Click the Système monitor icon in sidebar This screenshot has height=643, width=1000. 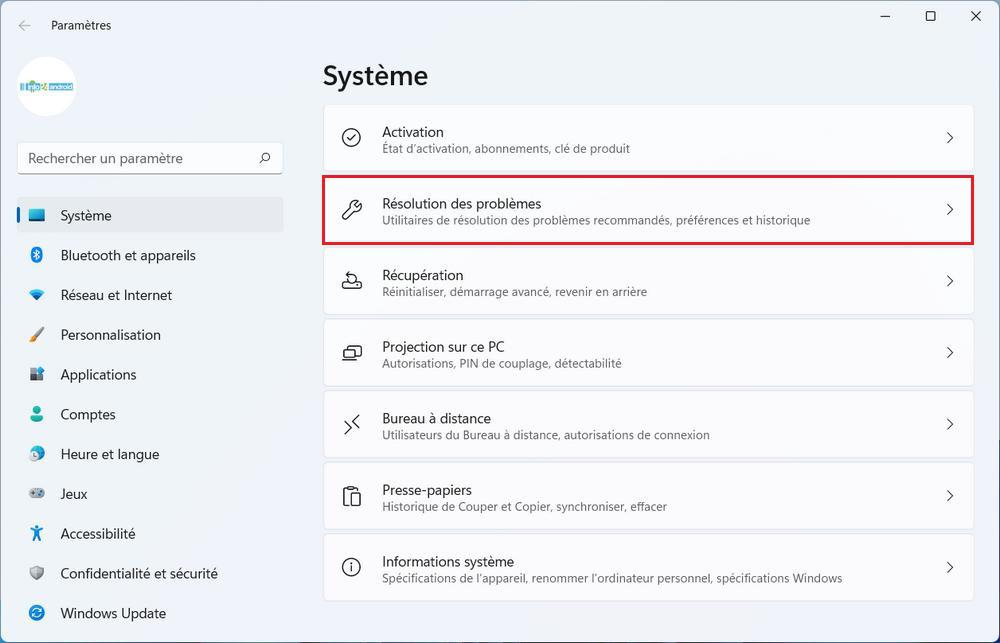(x=37, y=215)
